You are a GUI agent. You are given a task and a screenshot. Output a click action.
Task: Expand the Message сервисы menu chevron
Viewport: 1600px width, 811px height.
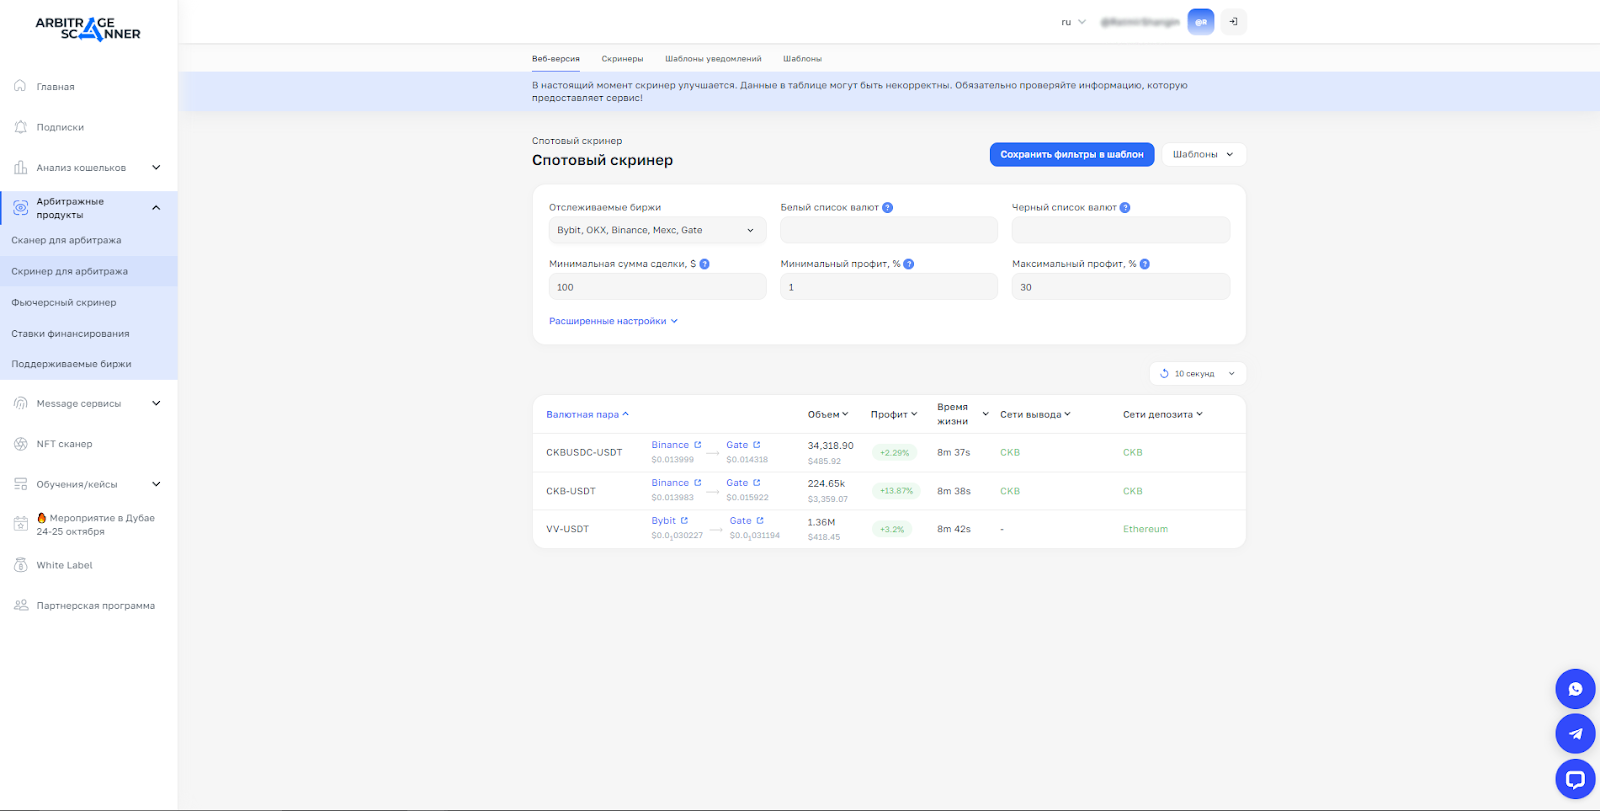(x=156, y=403)
